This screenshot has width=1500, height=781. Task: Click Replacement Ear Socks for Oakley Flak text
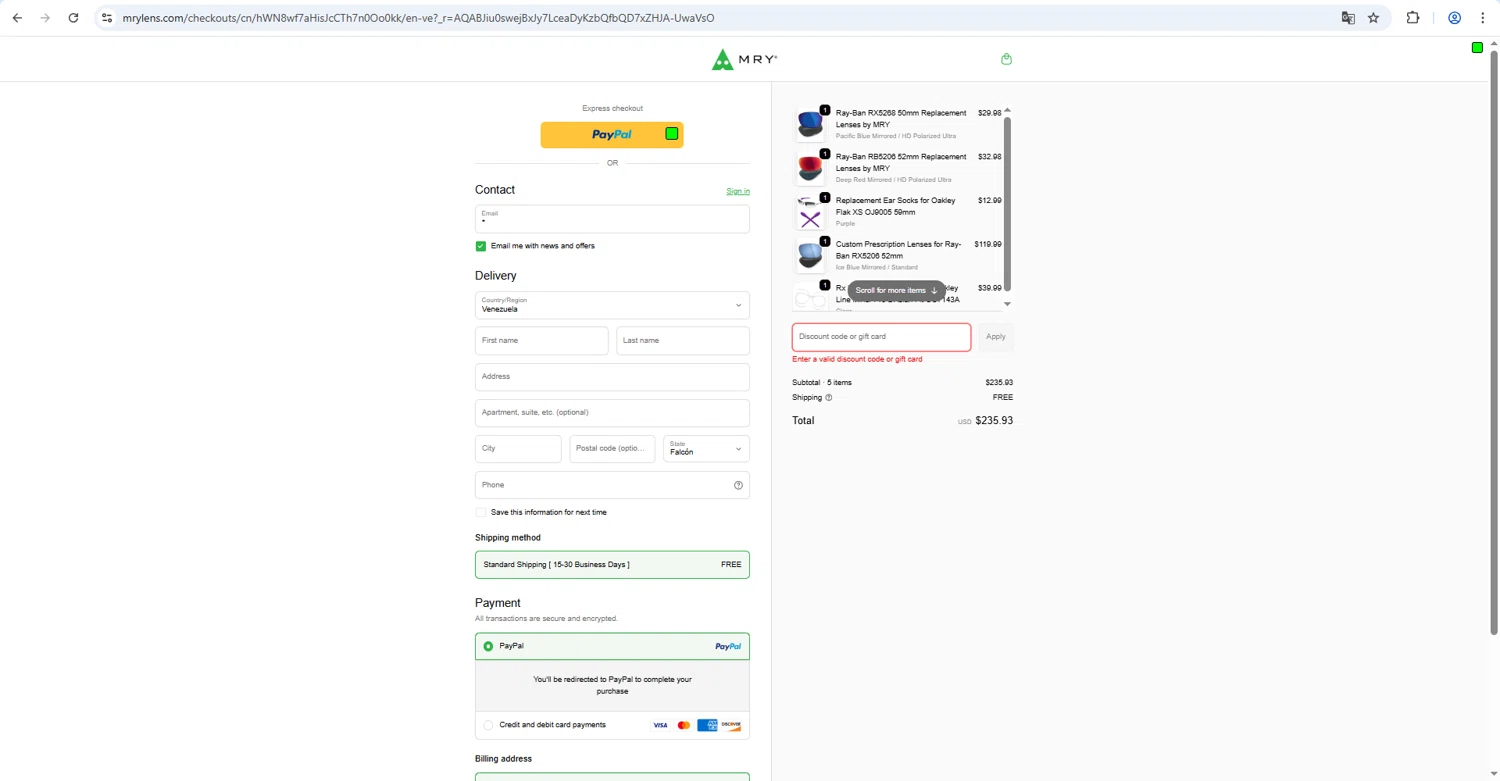click(x=895, y=206)
